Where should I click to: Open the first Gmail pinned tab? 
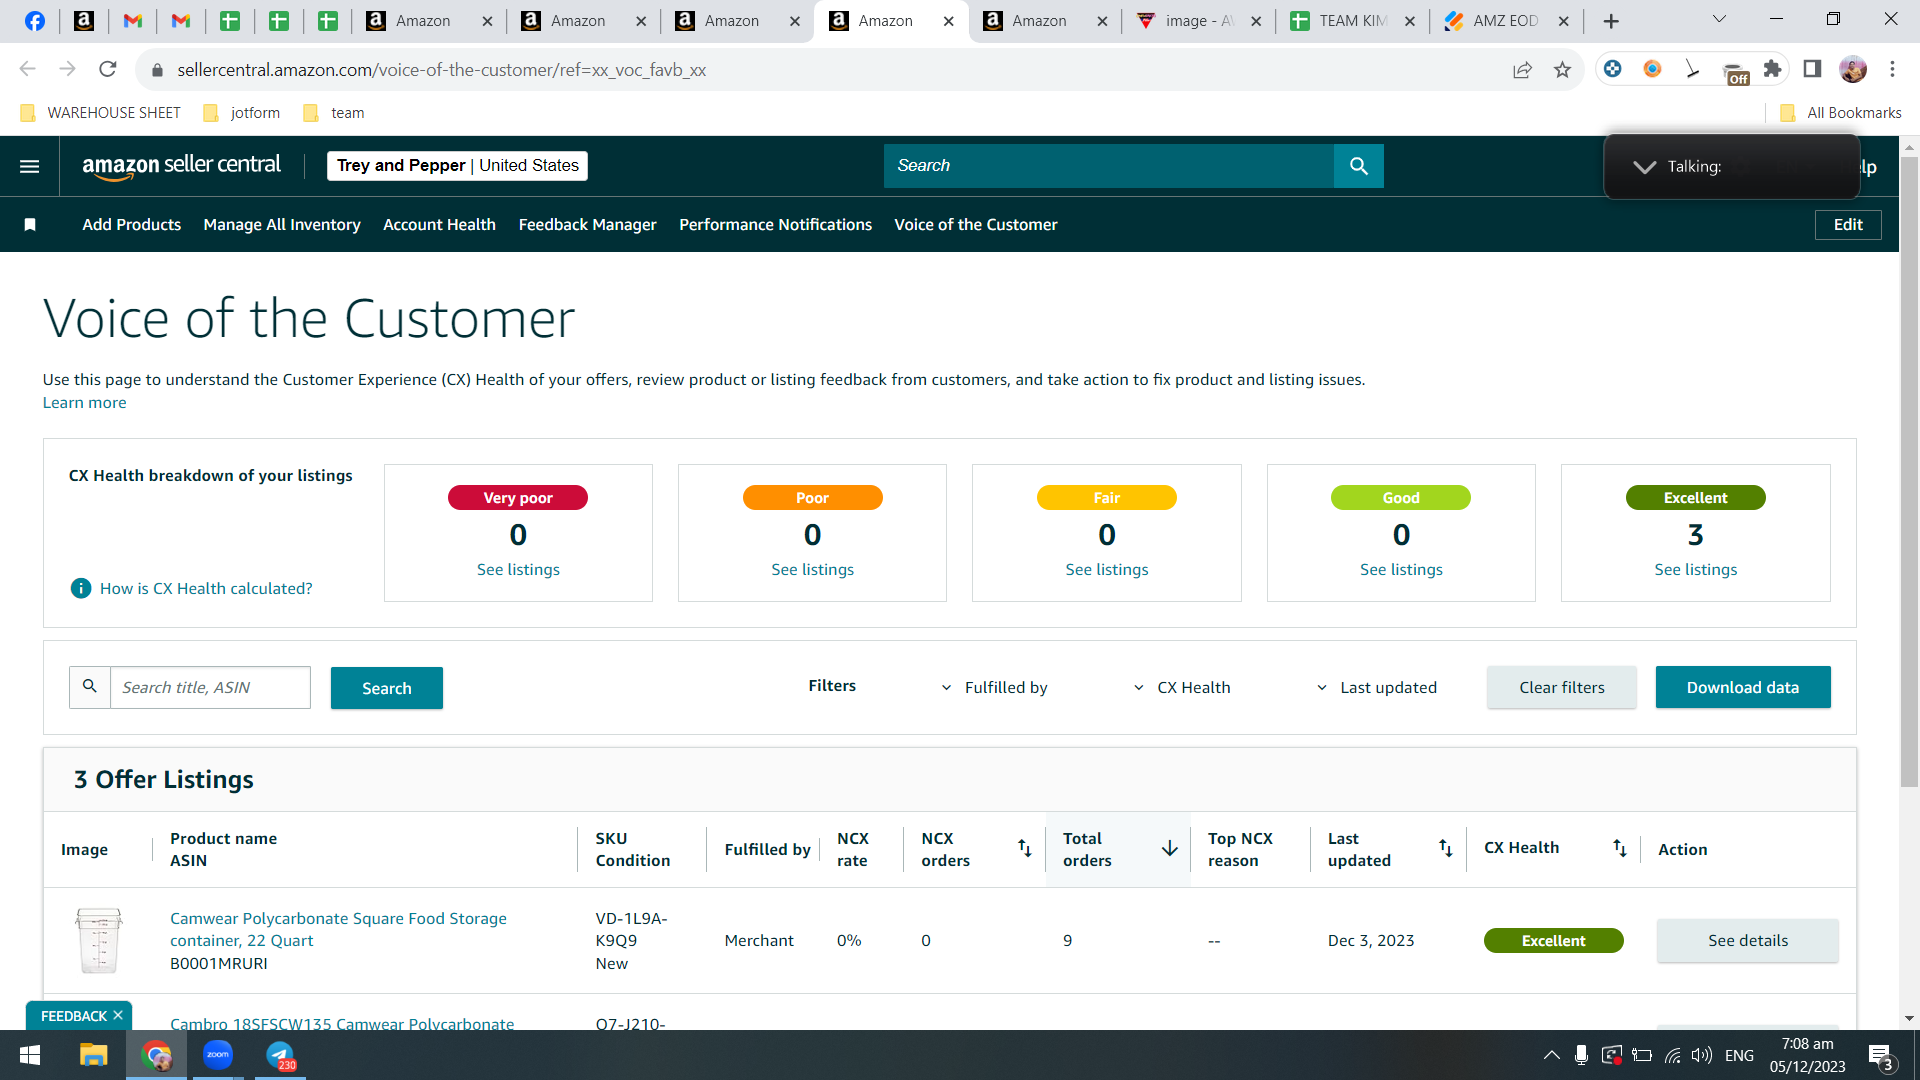click(x=132, y=21)
